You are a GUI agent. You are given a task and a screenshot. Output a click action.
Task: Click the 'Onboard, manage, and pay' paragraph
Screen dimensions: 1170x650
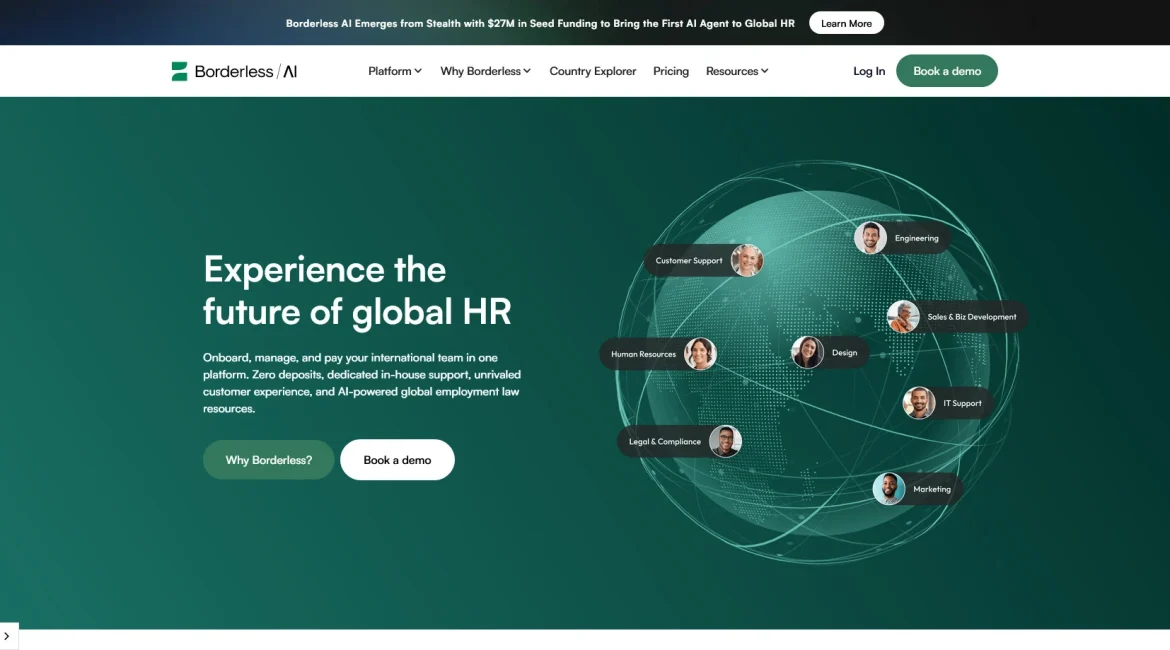pyautogui.click(x=362, y=383)
